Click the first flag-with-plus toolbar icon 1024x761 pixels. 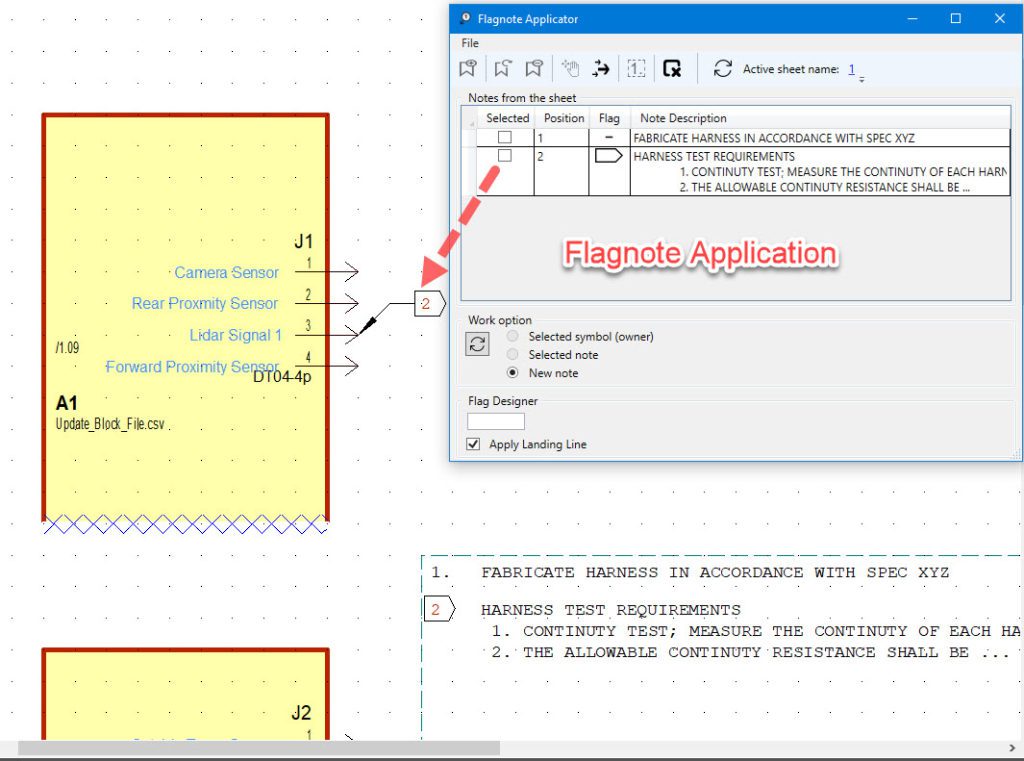click(467, 69)
